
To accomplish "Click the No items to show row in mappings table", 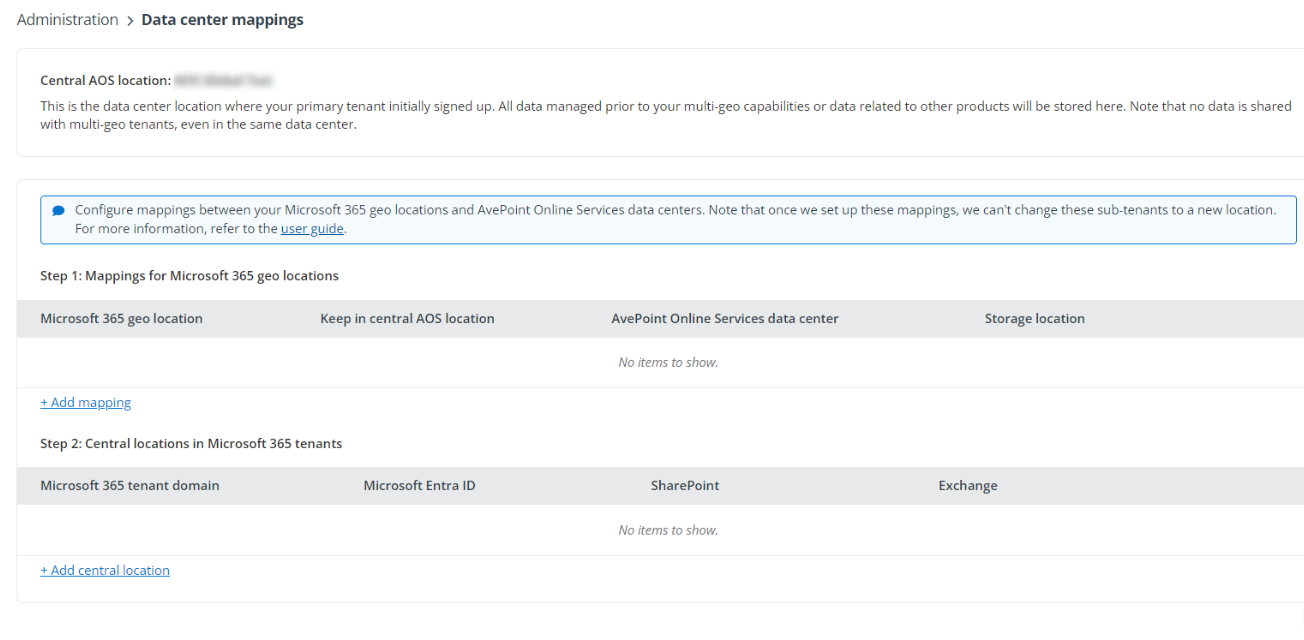I will [x=667, y=362].
